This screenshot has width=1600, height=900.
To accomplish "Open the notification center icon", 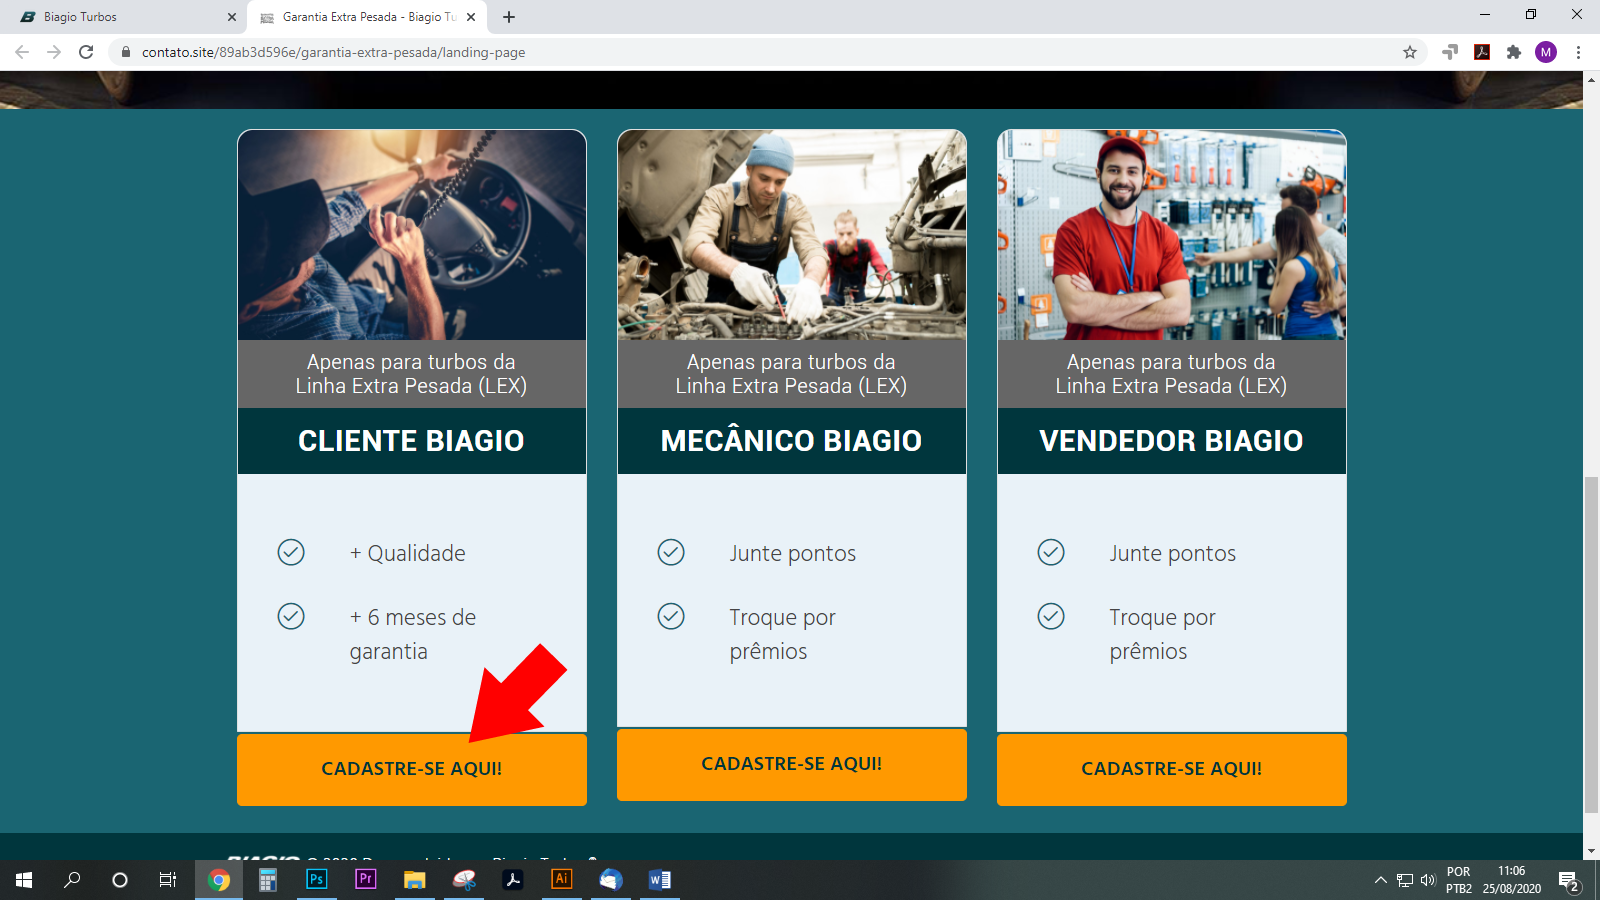I will (x=1569, y=881).
